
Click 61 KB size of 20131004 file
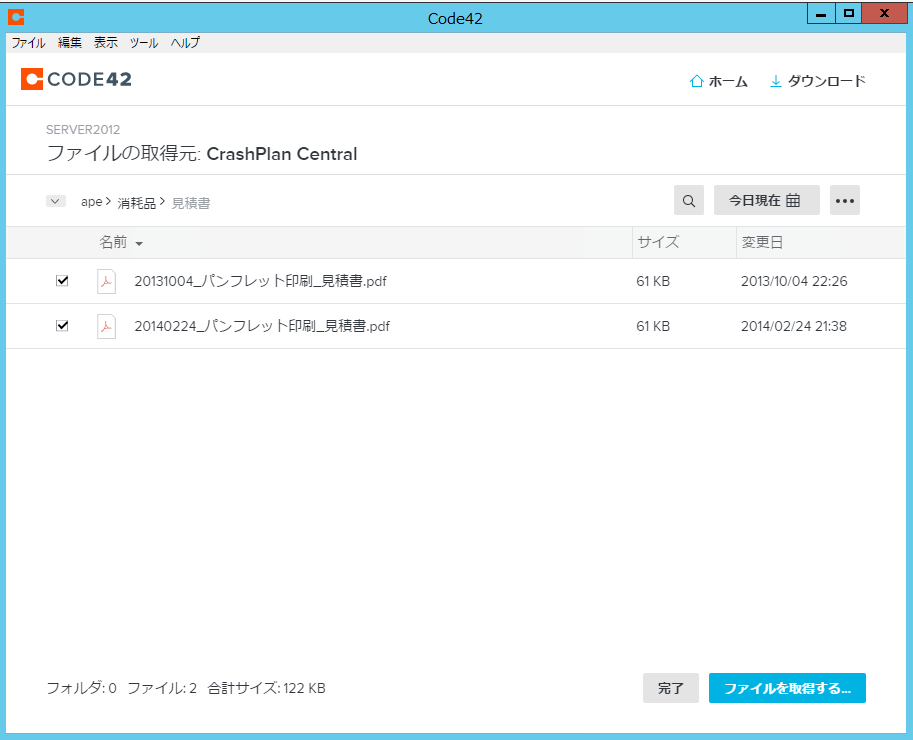[x=653, y=281]
